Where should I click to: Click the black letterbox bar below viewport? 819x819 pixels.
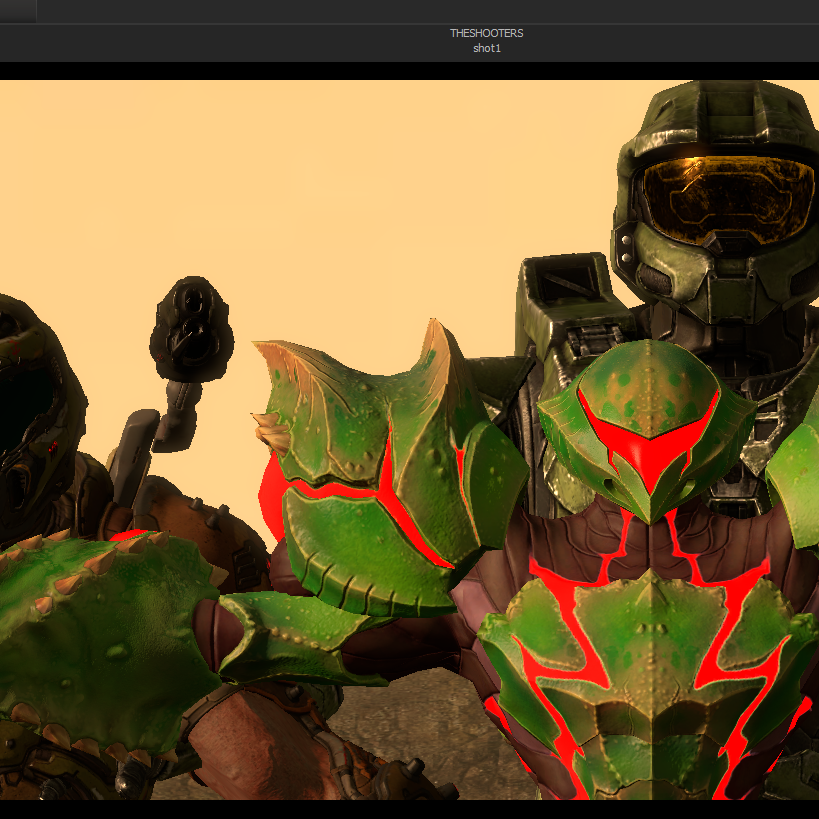click(409, 809)
